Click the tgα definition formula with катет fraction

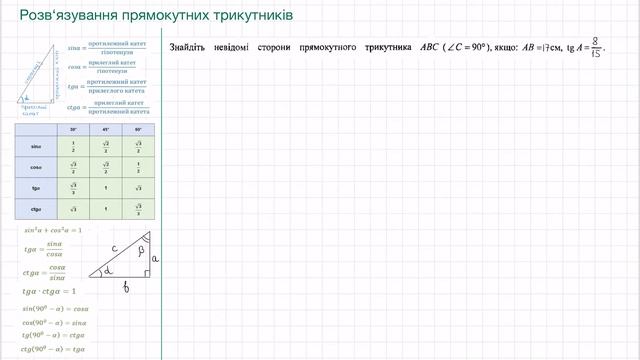pos(107,86)
